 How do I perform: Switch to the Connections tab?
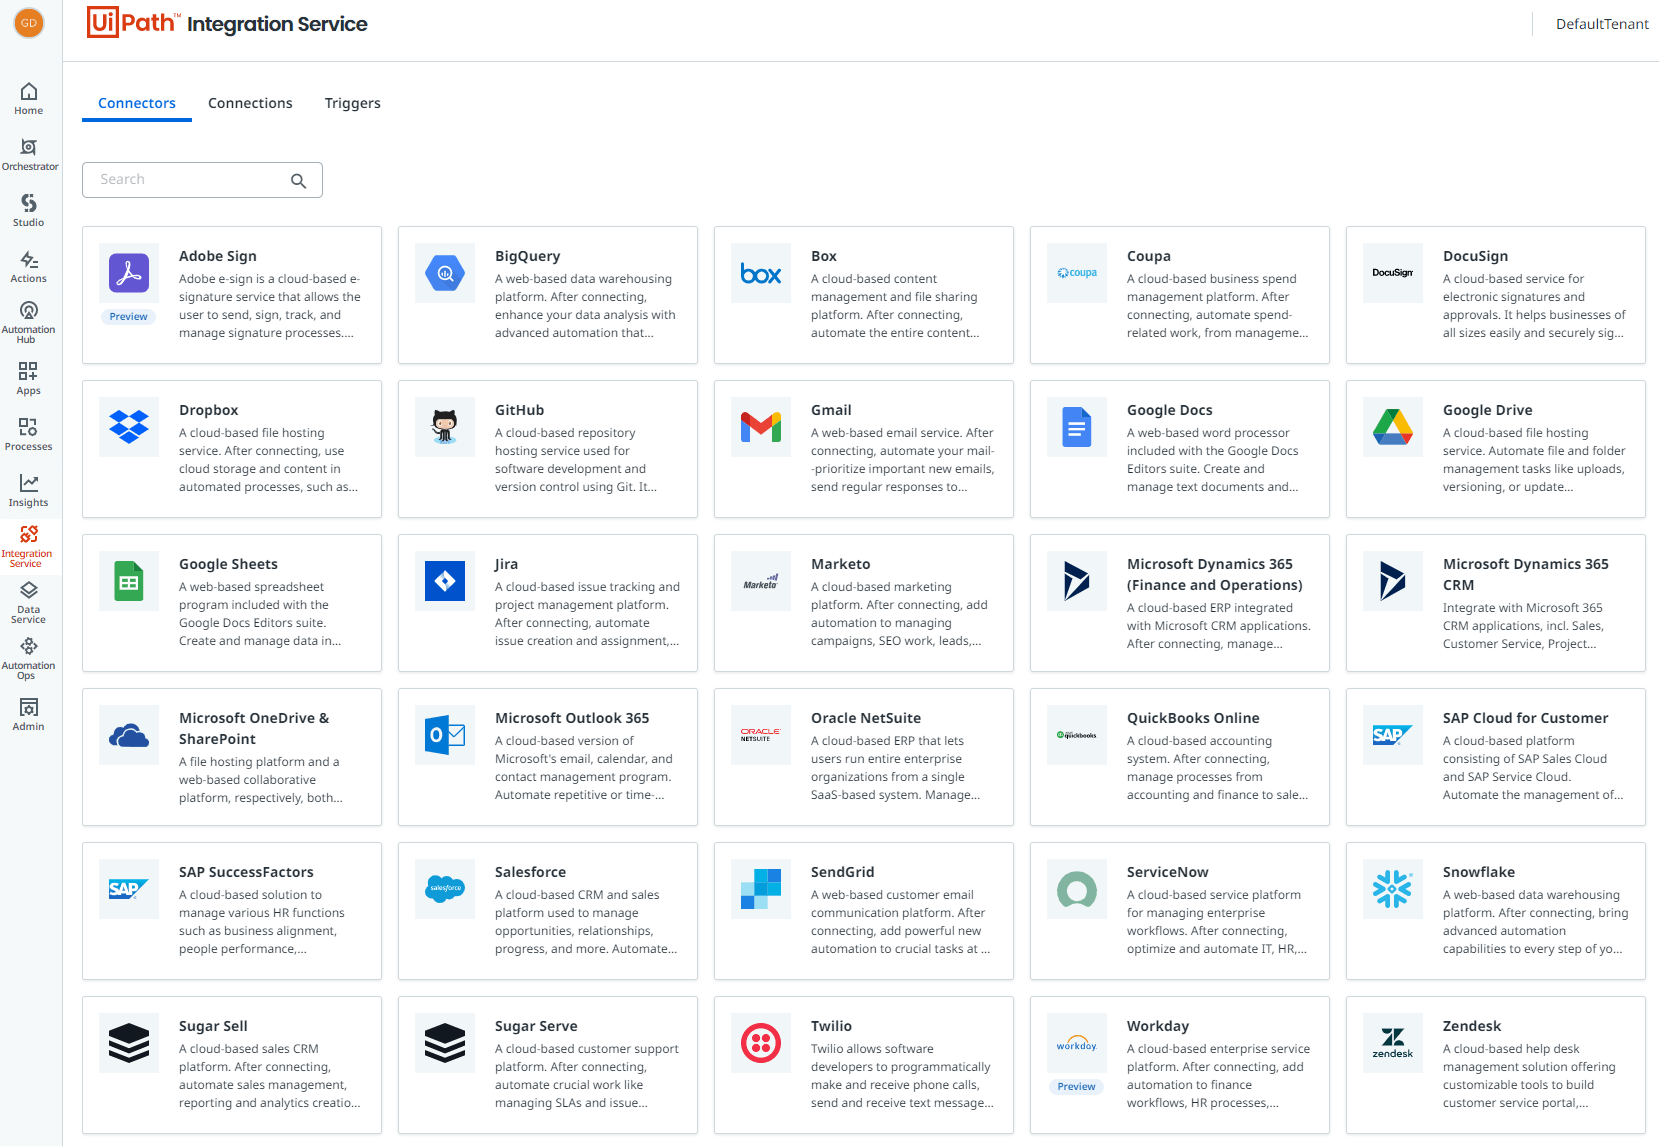click(x=250, y=103)
